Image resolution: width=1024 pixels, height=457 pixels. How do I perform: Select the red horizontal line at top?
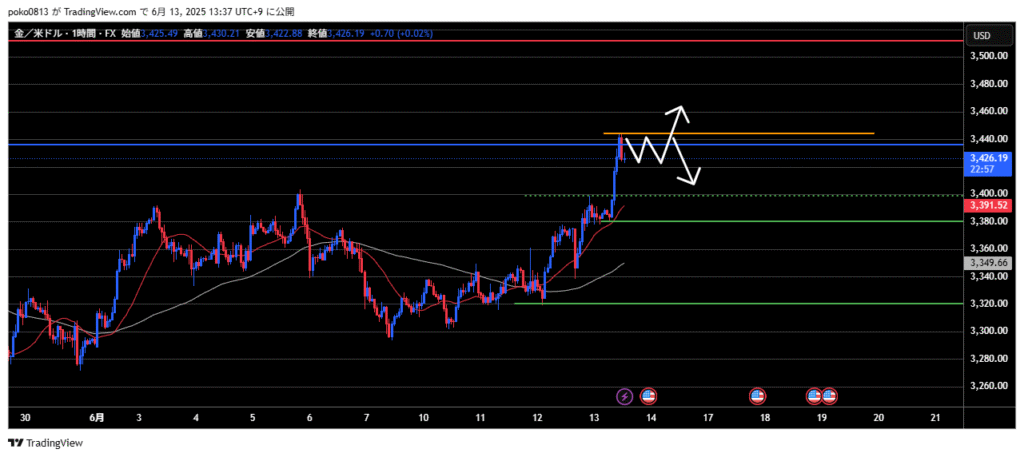pos(400,41)
